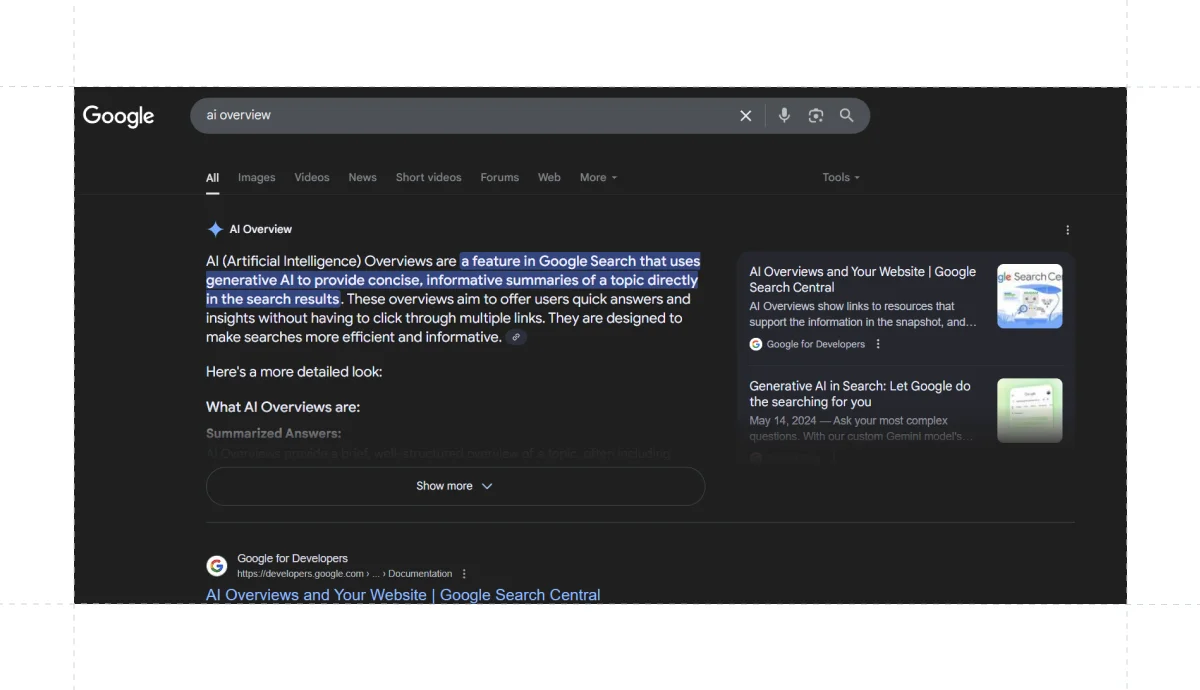Click the Search Central card thumbnail
Image resolution: width=1200 pixels, height=690 pixels.
click(x=1029, y=296)
